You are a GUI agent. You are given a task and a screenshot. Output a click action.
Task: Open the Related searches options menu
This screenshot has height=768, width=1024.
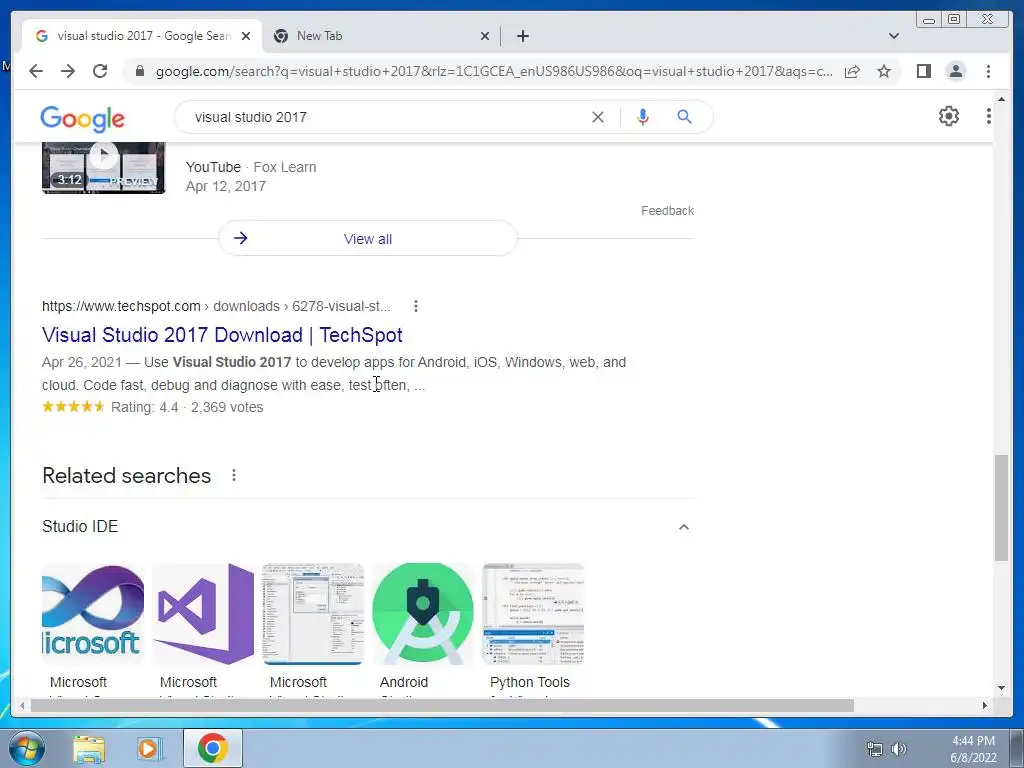click(234, 475)
